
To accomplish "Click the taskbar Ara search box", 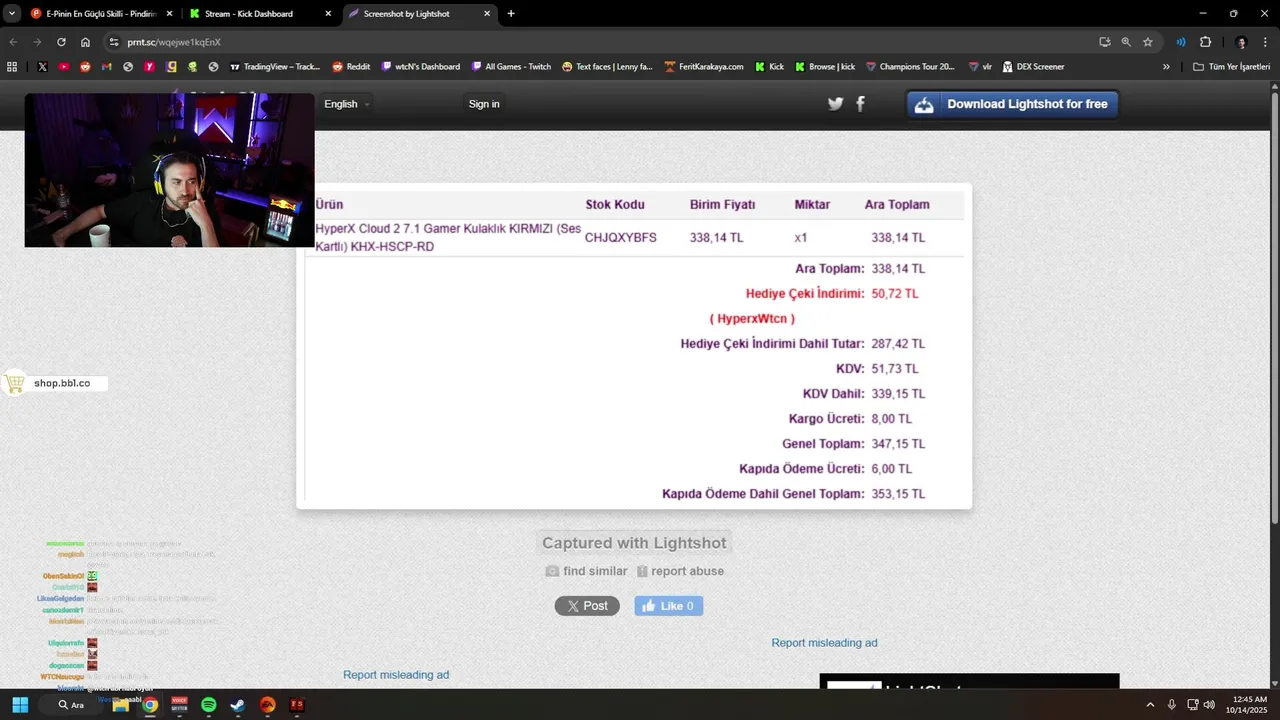I will tap(72, 705).
